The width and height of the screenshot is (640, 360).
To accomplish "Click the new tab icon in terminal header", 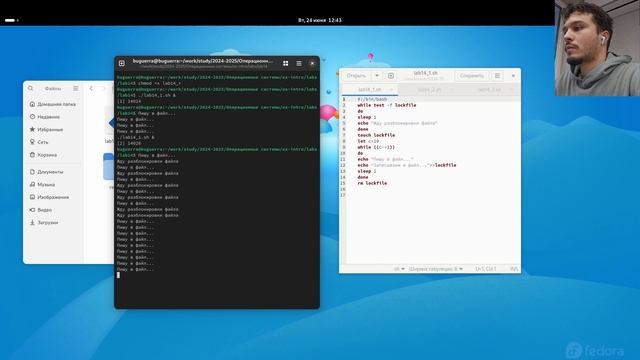I will click(122, 63).
